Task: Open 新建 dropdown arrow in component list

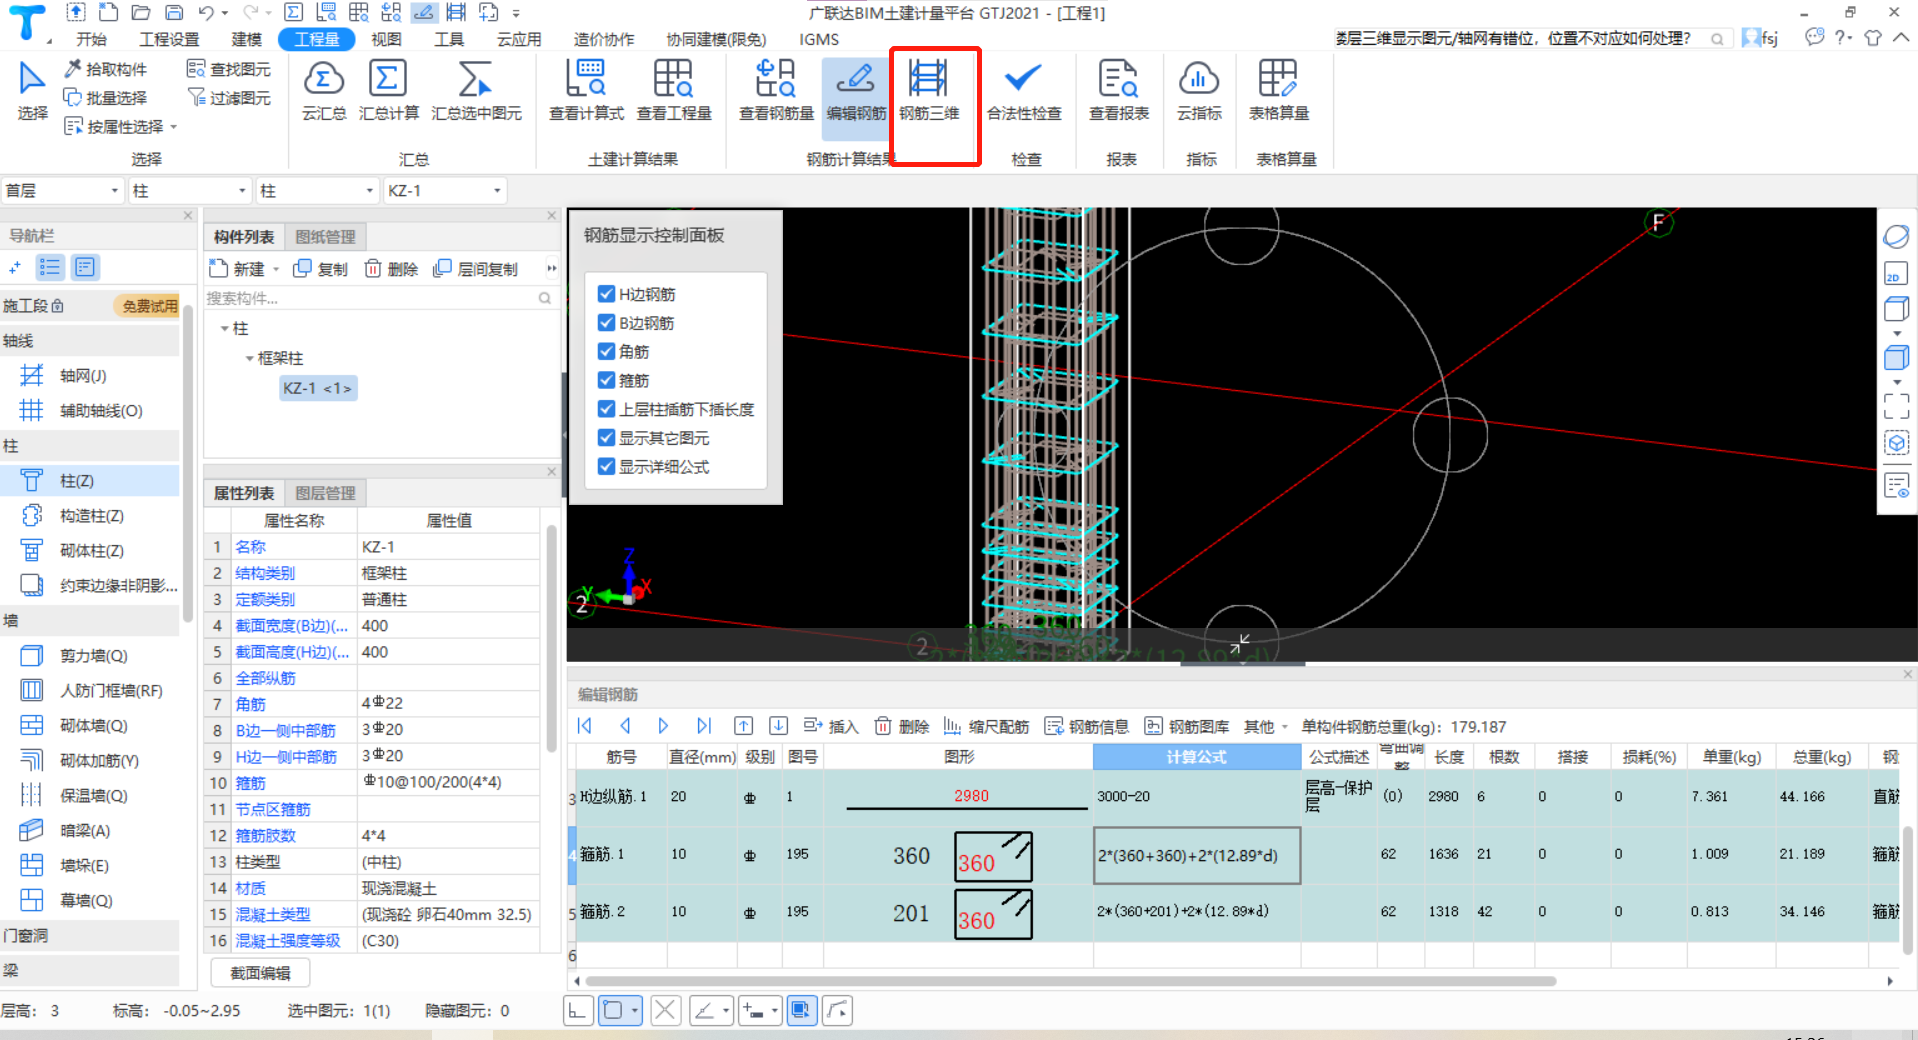Action: [276, 269]
